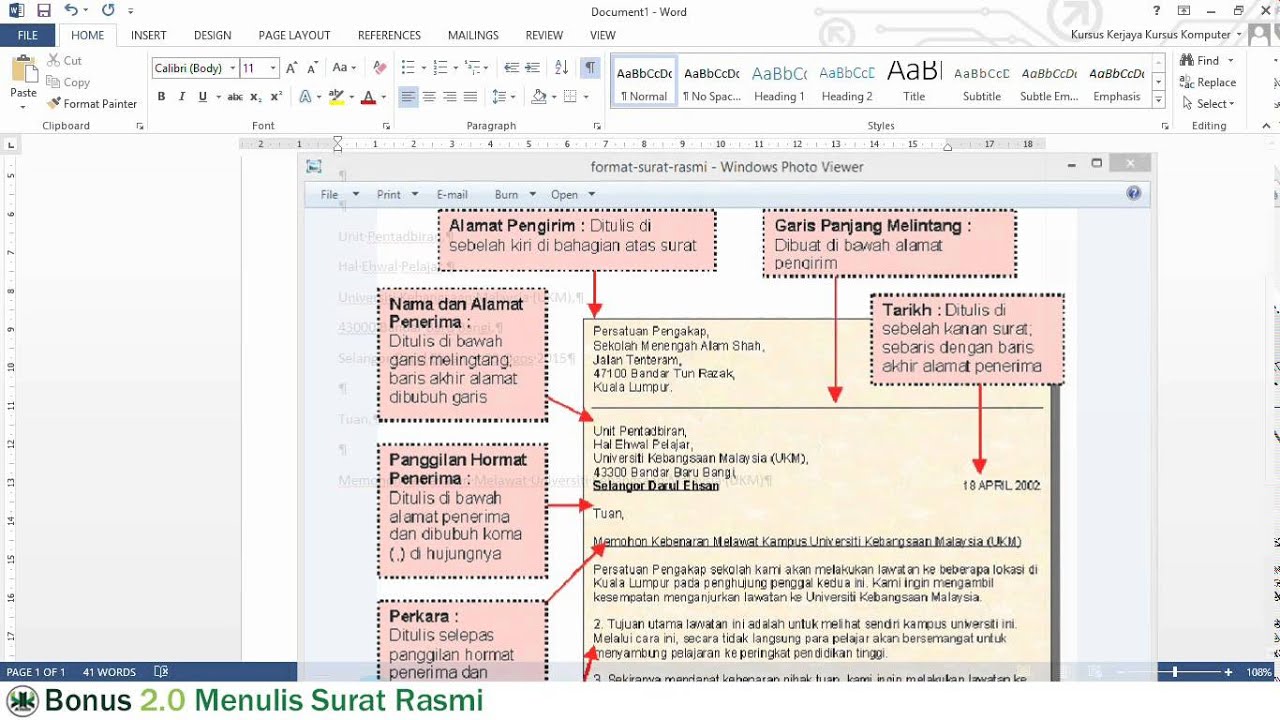1280x720 pixels.
Task: Open the font name dropdown
Action: click(232, 68)
